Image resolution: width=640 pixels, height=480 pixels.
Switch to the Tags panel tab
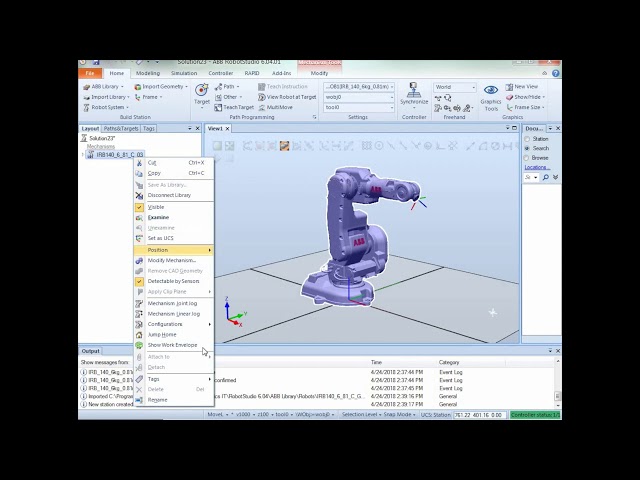(x=149, y=129)
